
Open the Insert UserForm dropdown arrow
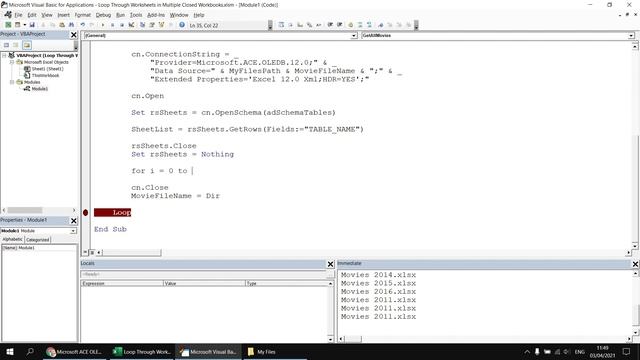[24, 25]
